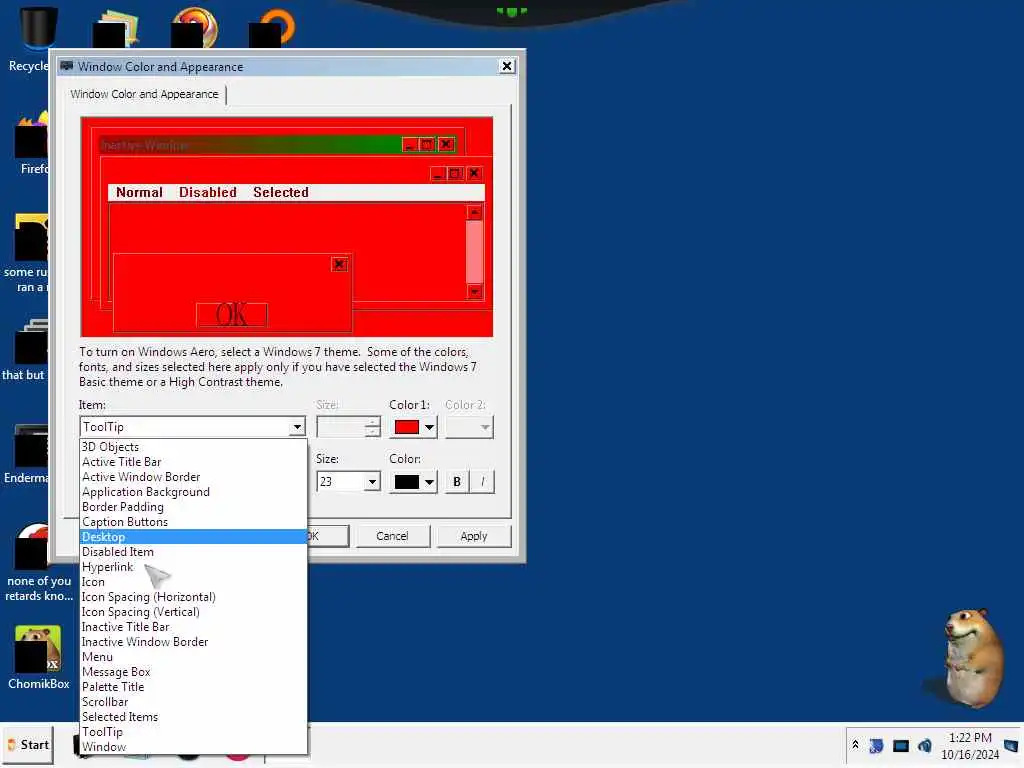The height and width of the screenshot is (768, 1024).
Task: Select Application Background list entry
Action: 193,492
